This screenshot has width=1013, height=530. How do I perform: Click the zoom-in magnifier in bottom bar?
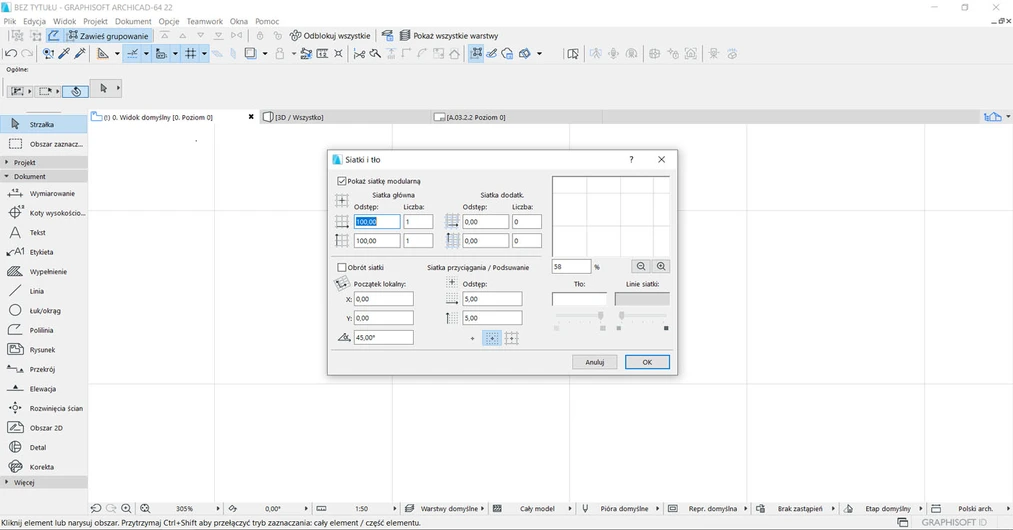[x=127, y=509]
